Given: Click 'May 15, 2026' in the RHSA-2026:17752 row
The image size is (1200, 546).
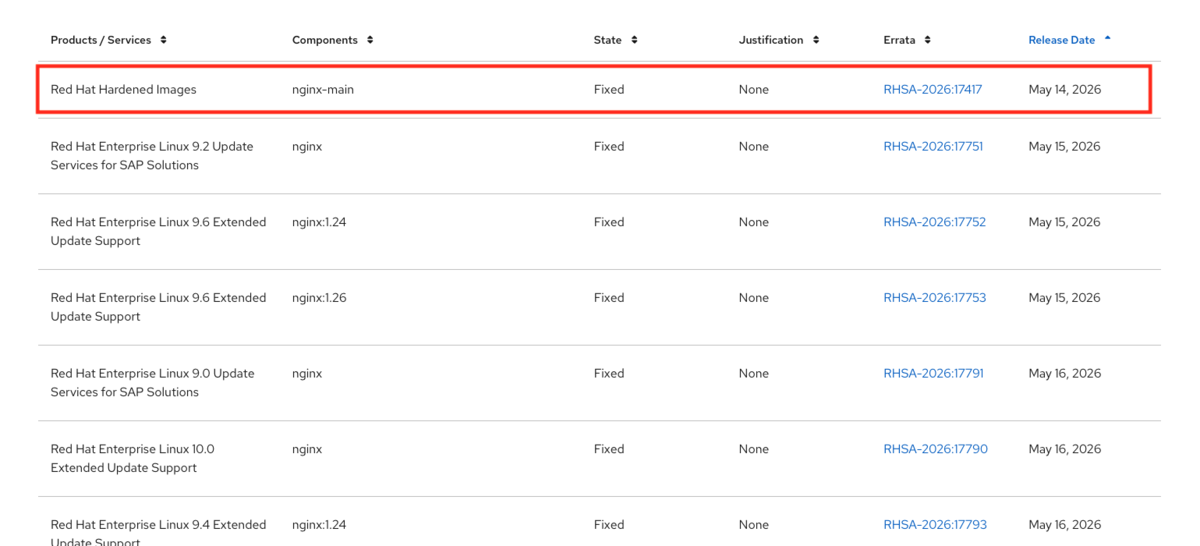Looking at the screenshot, I should [x=1065, y=222].
